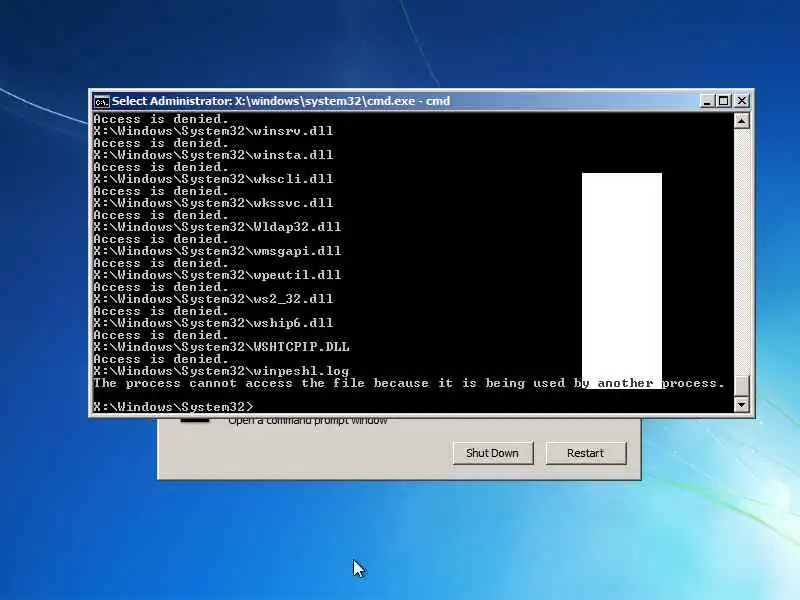This screenshot has width=800, height=600.
Task: Minimize the command prompt window
Action: (707, 101)
